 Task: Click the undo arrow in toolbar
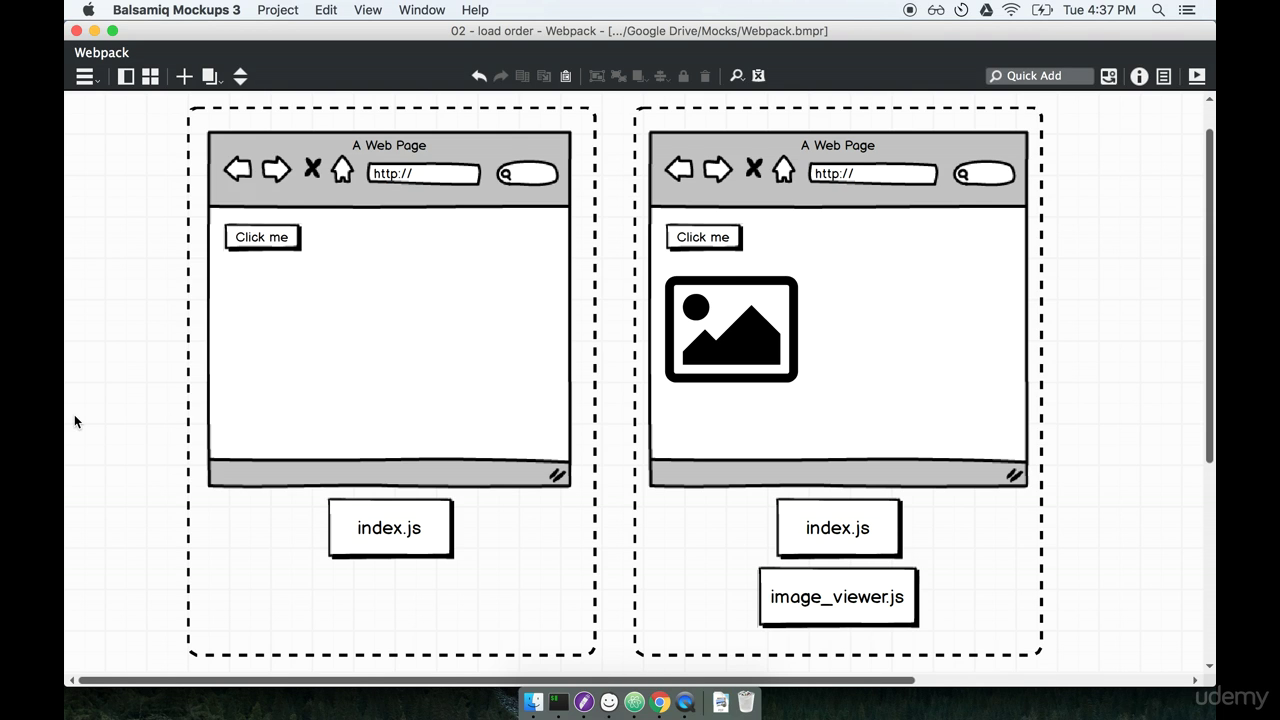pos(479,76)
